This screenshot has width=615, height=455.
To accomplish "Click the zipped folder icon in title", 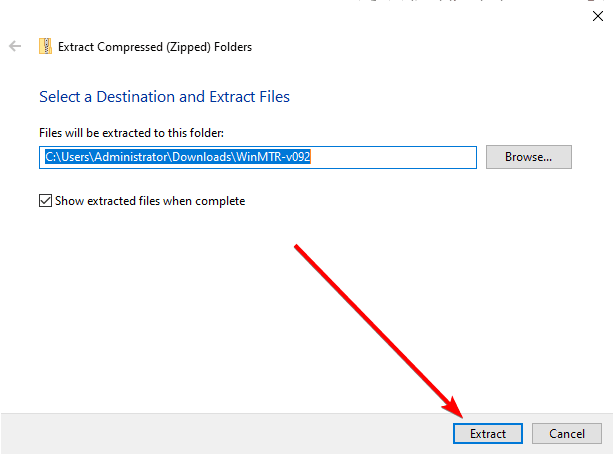I will click(45, 46).
